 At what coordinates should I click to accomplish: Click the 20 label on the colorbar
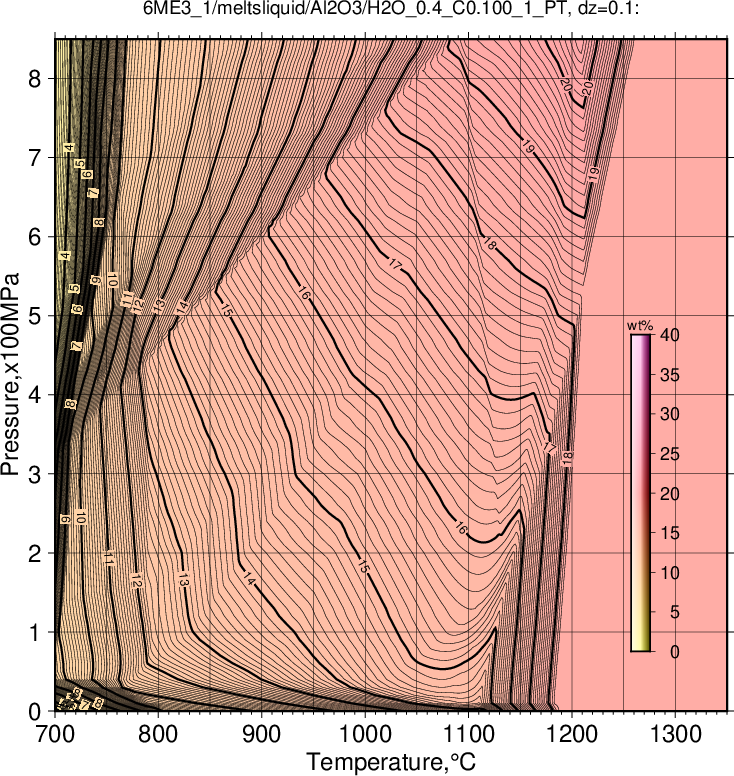click(669, 493)
